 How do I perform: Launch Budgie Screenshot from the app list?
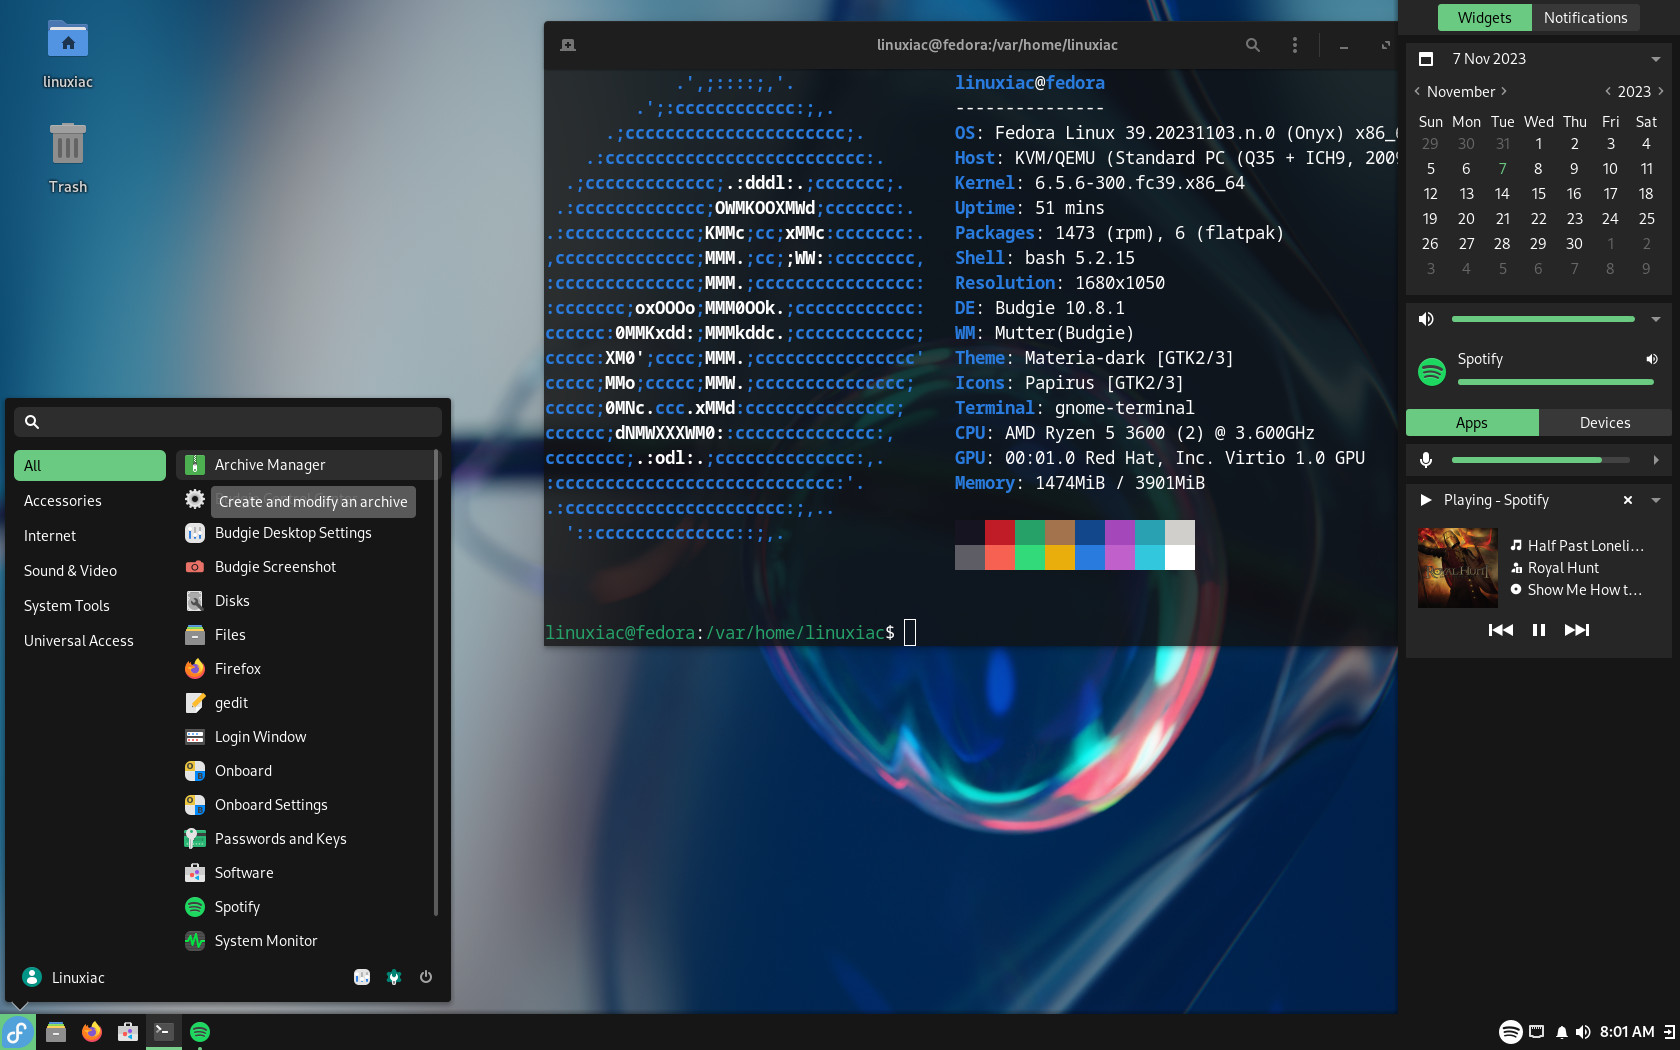(305, 567)
